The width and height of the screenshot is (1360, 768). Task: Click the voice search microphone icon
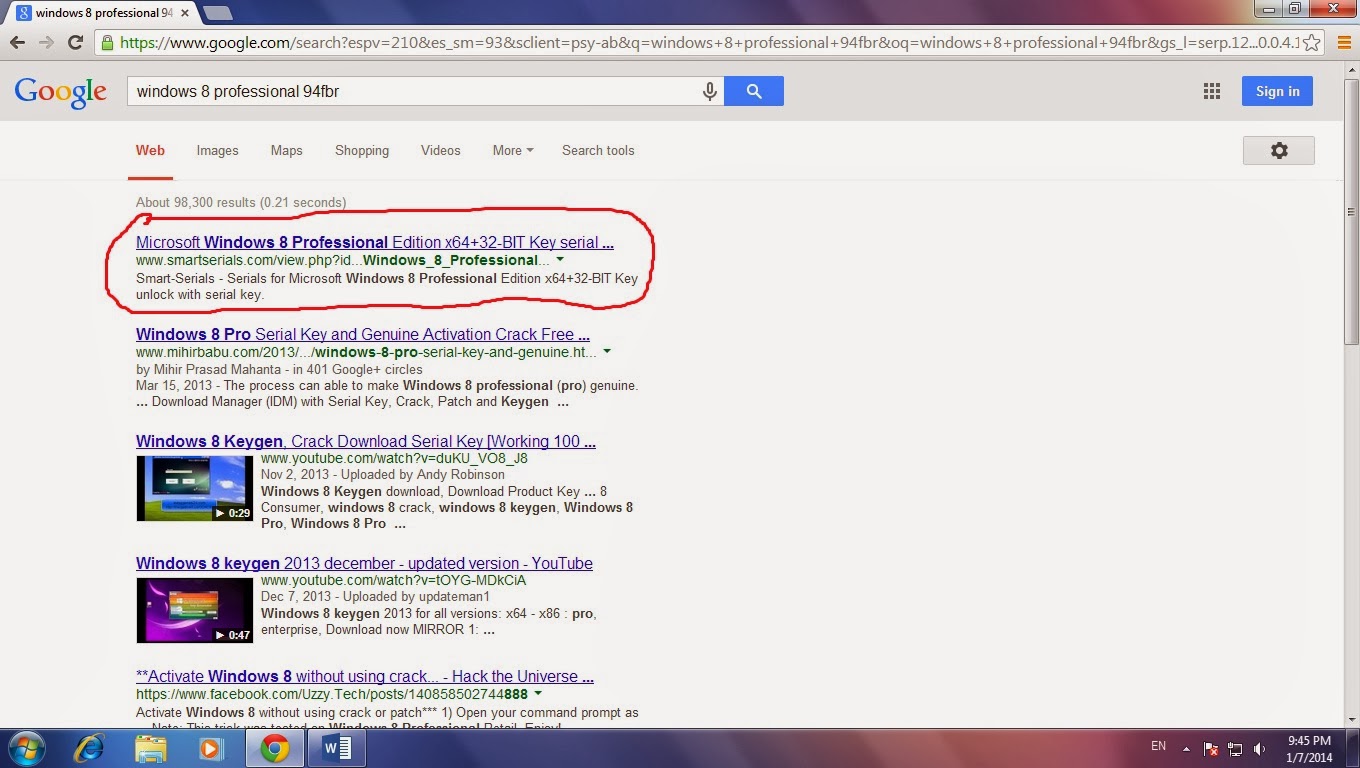tap(710, 91)
